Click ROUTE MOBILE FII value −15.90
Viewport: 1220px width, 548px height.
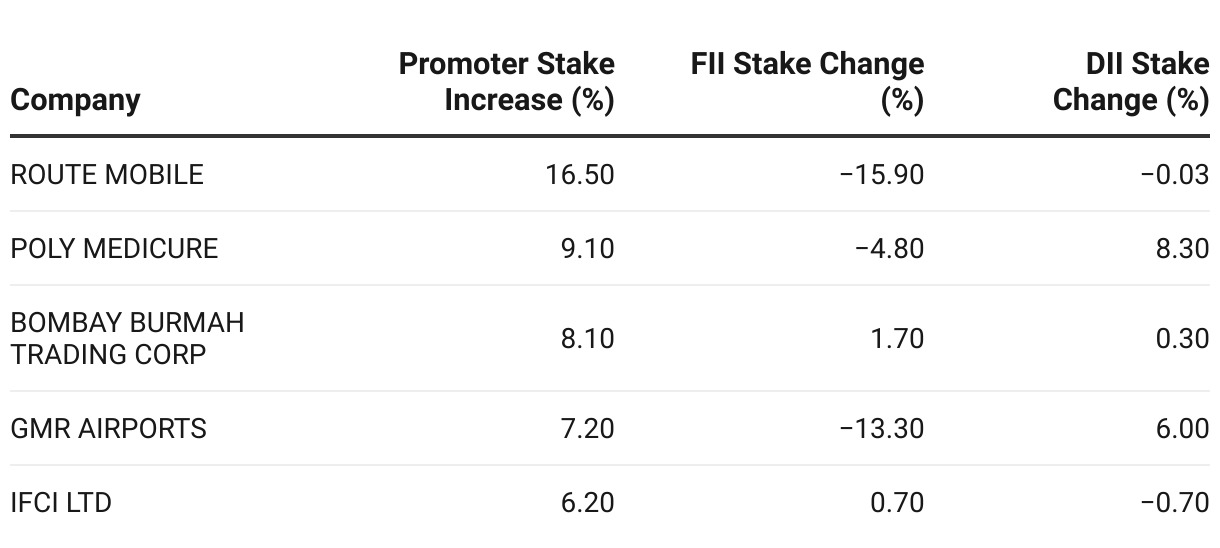click(x=882, y=175)
